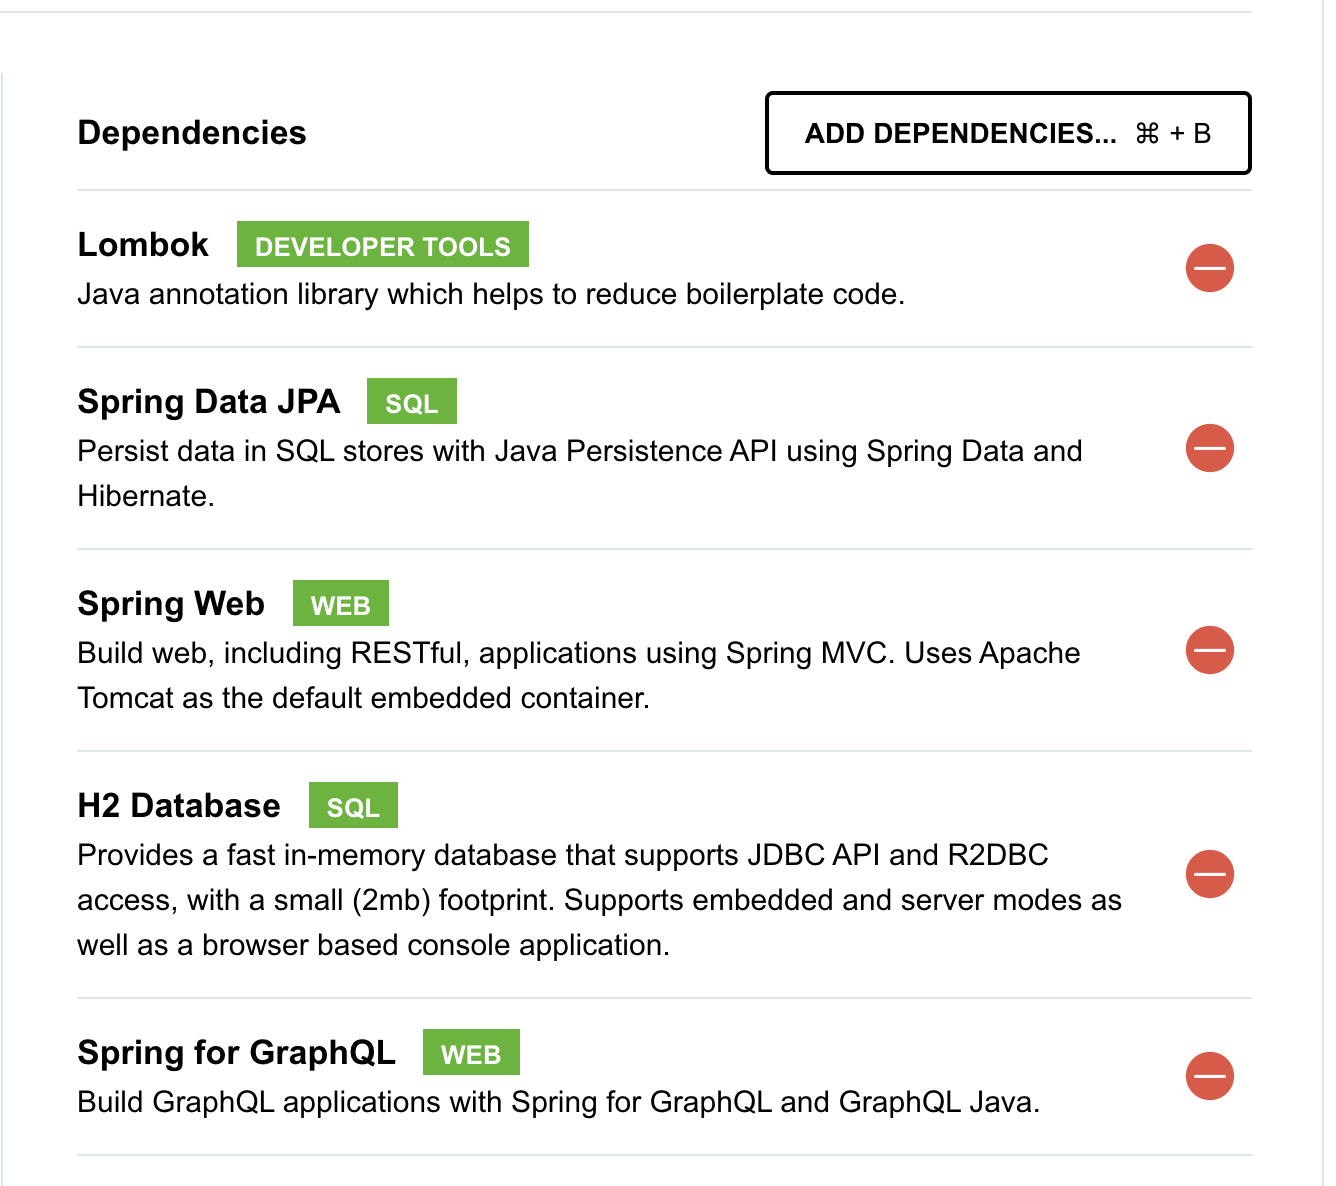1336x1186 pixels.
Task: Click the WEB badge next to Spring Web
Action: coord(340,603)
